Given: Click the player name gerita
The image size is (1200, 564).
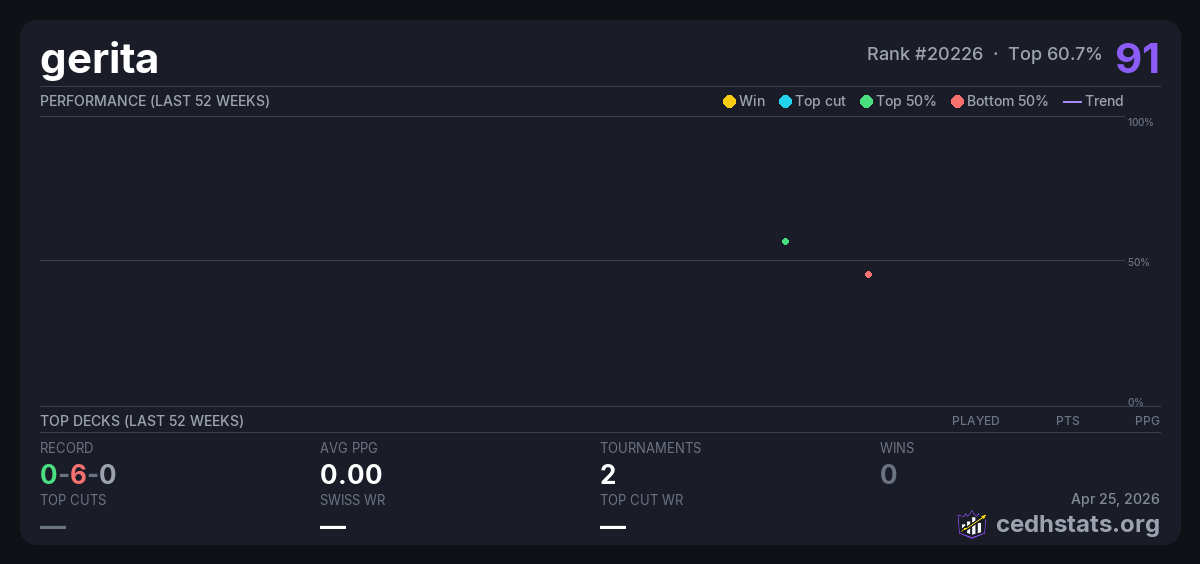Looking at the screenshot, I should pyautogui.click(x=99, y=59).
